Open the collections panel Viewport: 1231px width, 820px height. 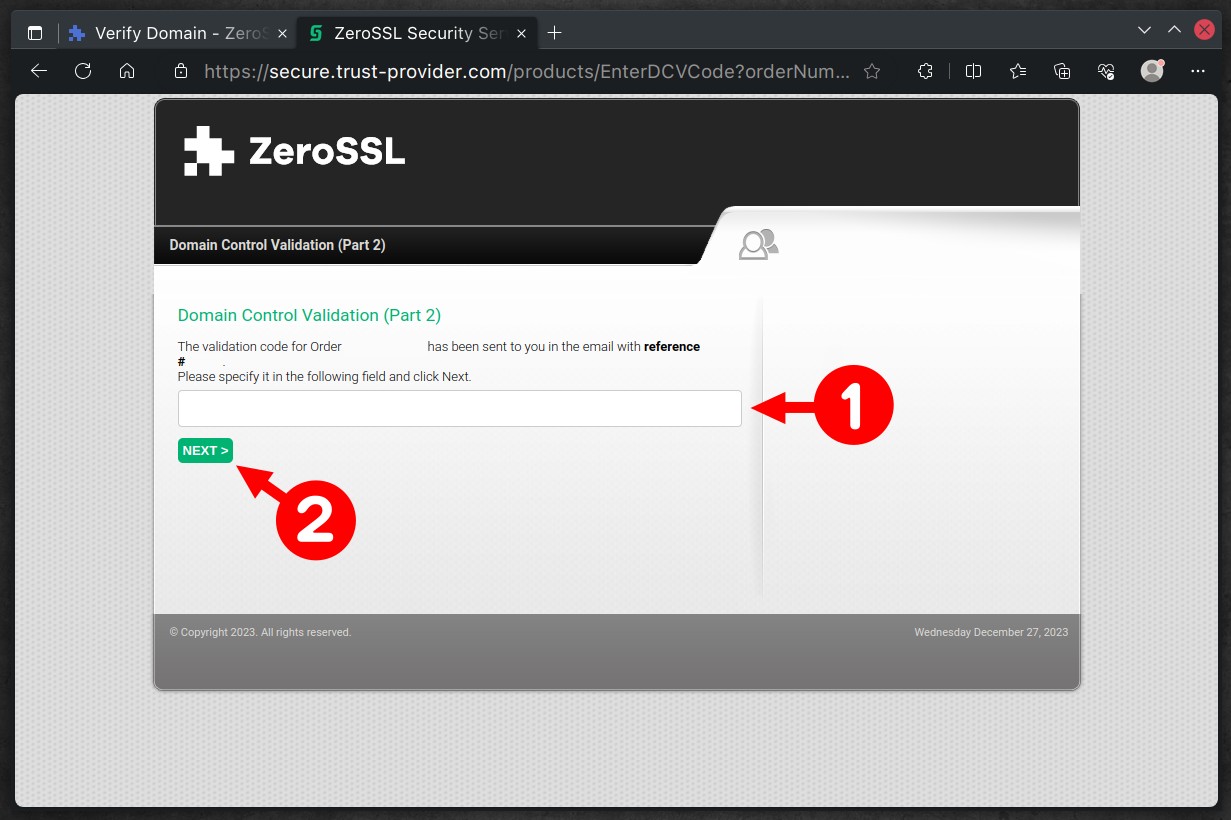pyautogui.click(x=1062, y=71)
